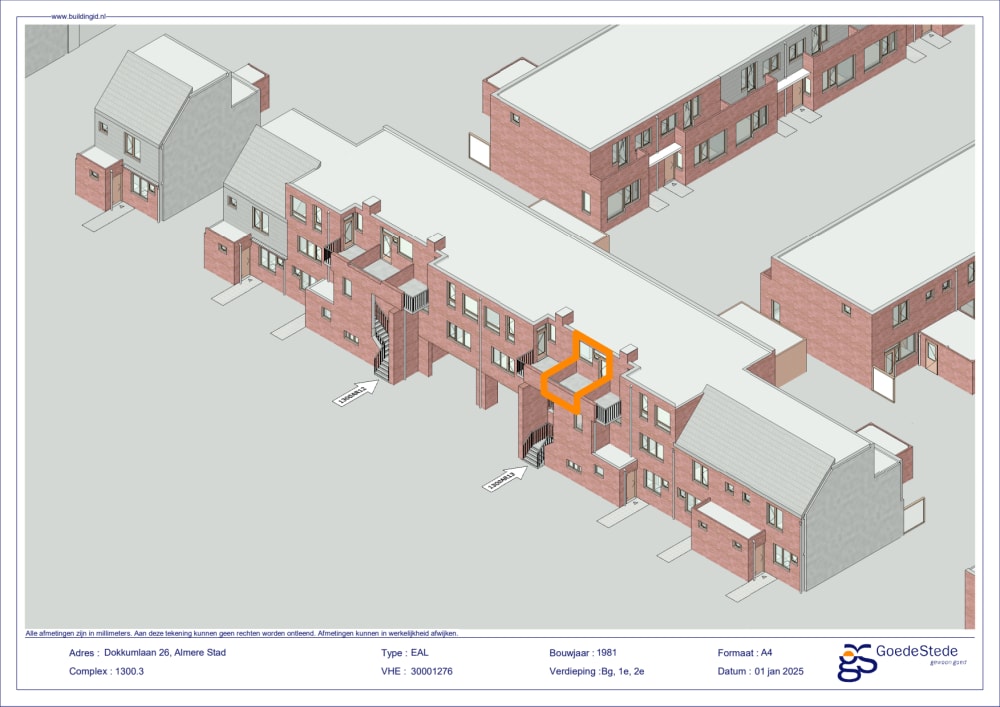Click the GoedeStede logo
Image resolution: width=1000 pixels, height=707 pixels.
[901, 662]
